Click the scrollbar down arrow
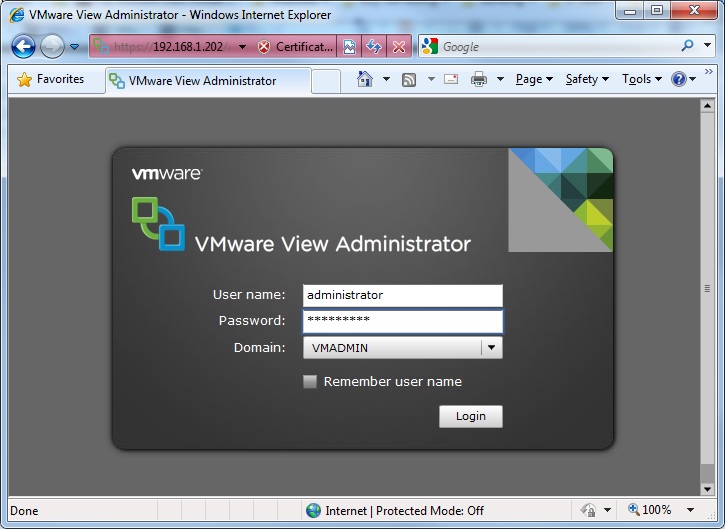Viewport: 725px width, 529px height. click(x=707, y=489)
